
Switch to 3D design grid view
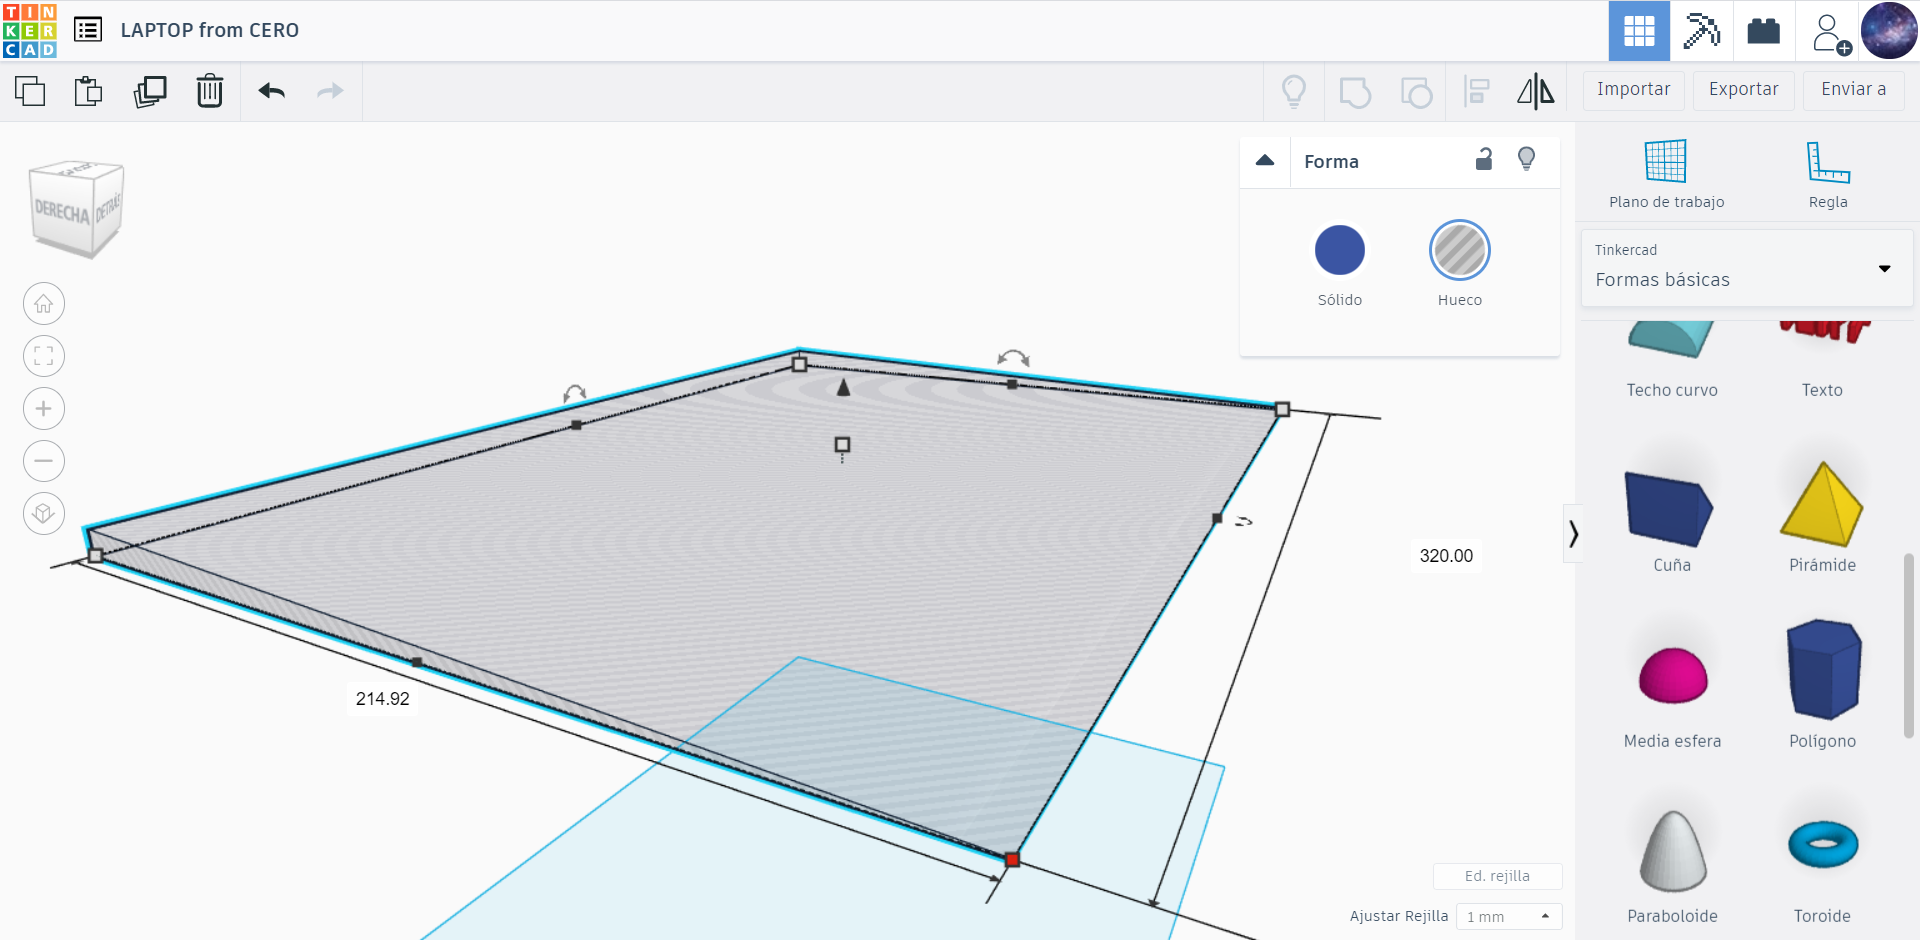[x=1639, y=31]
